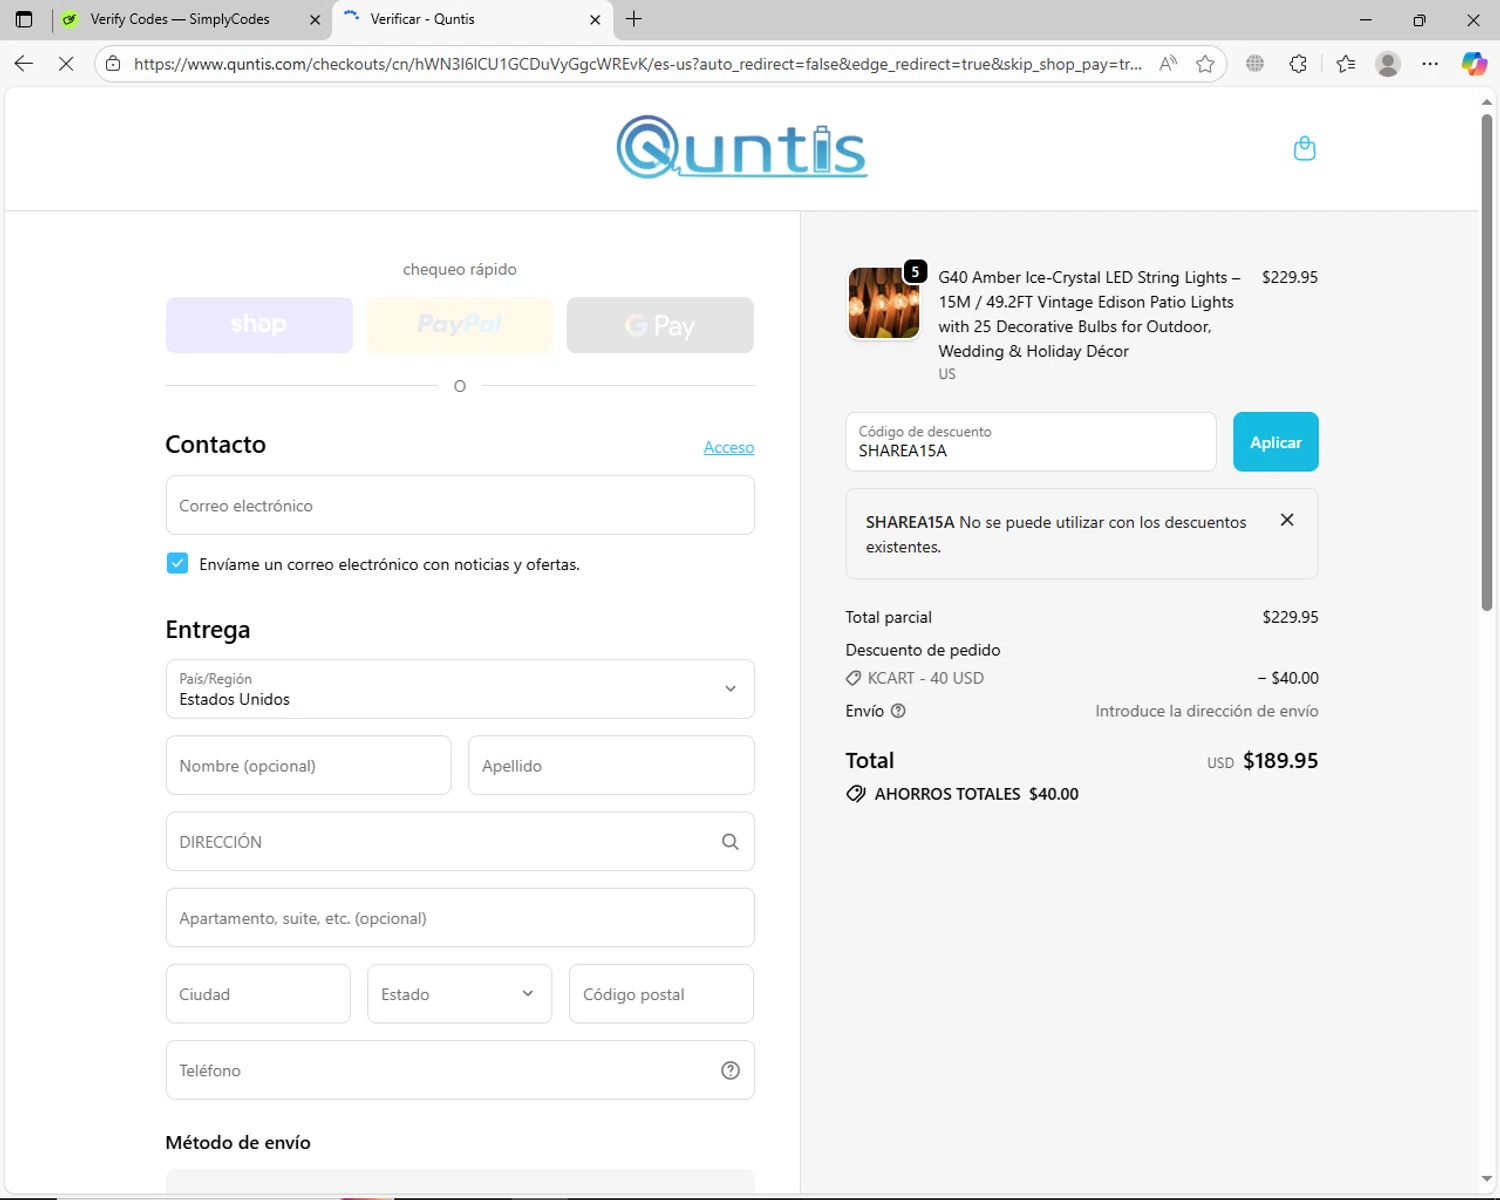Close the Verificar Quntis tab

(595, 19)
